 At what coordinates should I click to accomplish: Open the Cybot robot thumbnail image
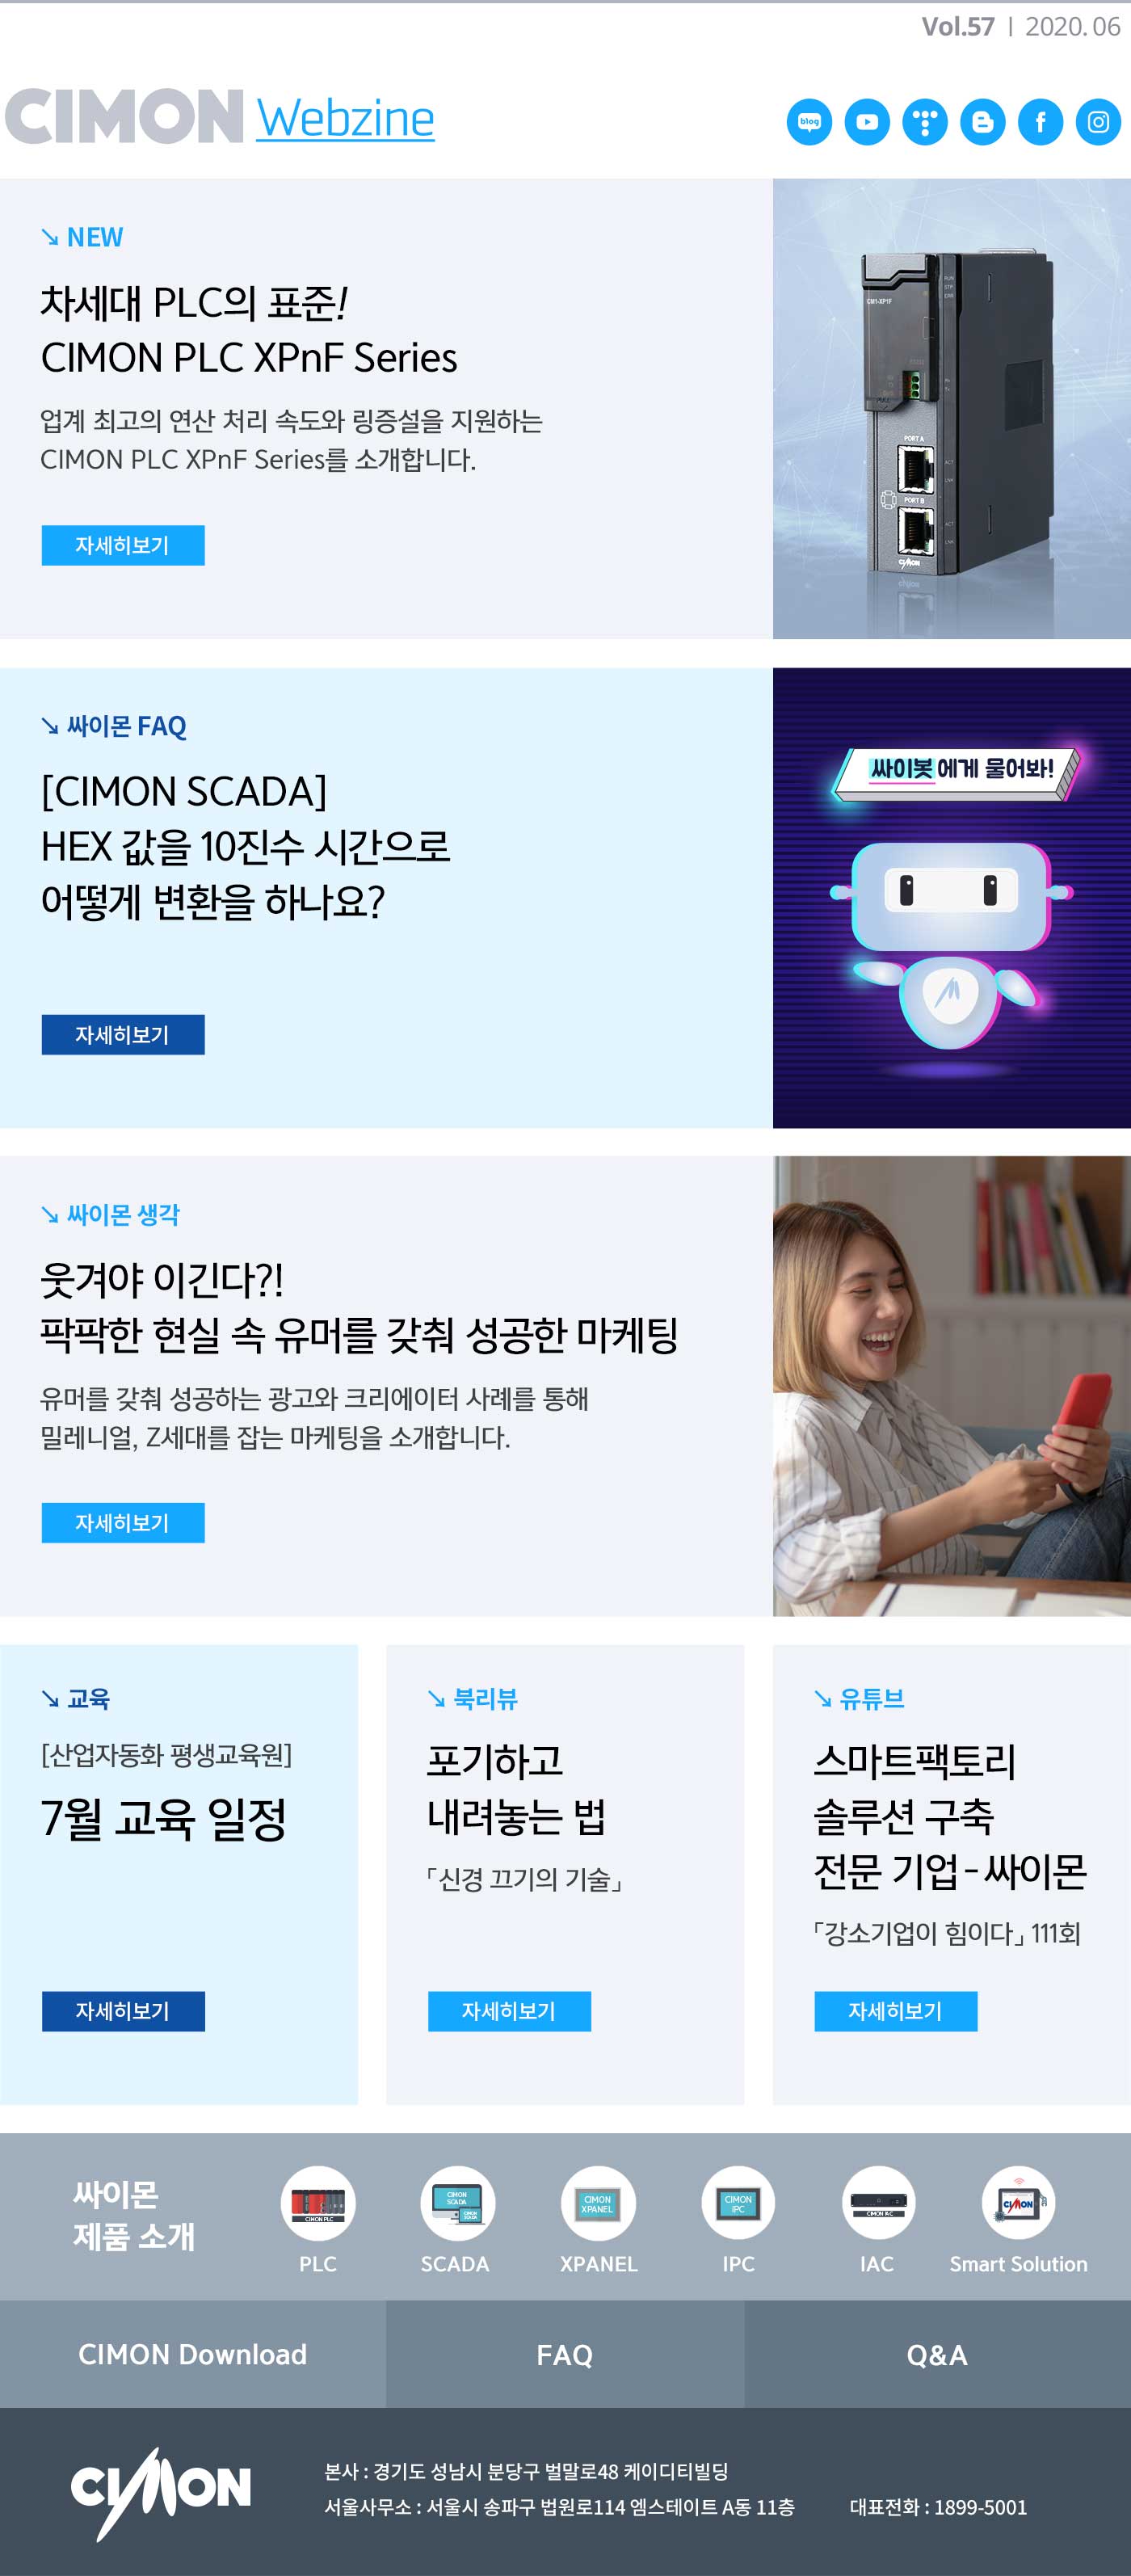pos(952,898)
